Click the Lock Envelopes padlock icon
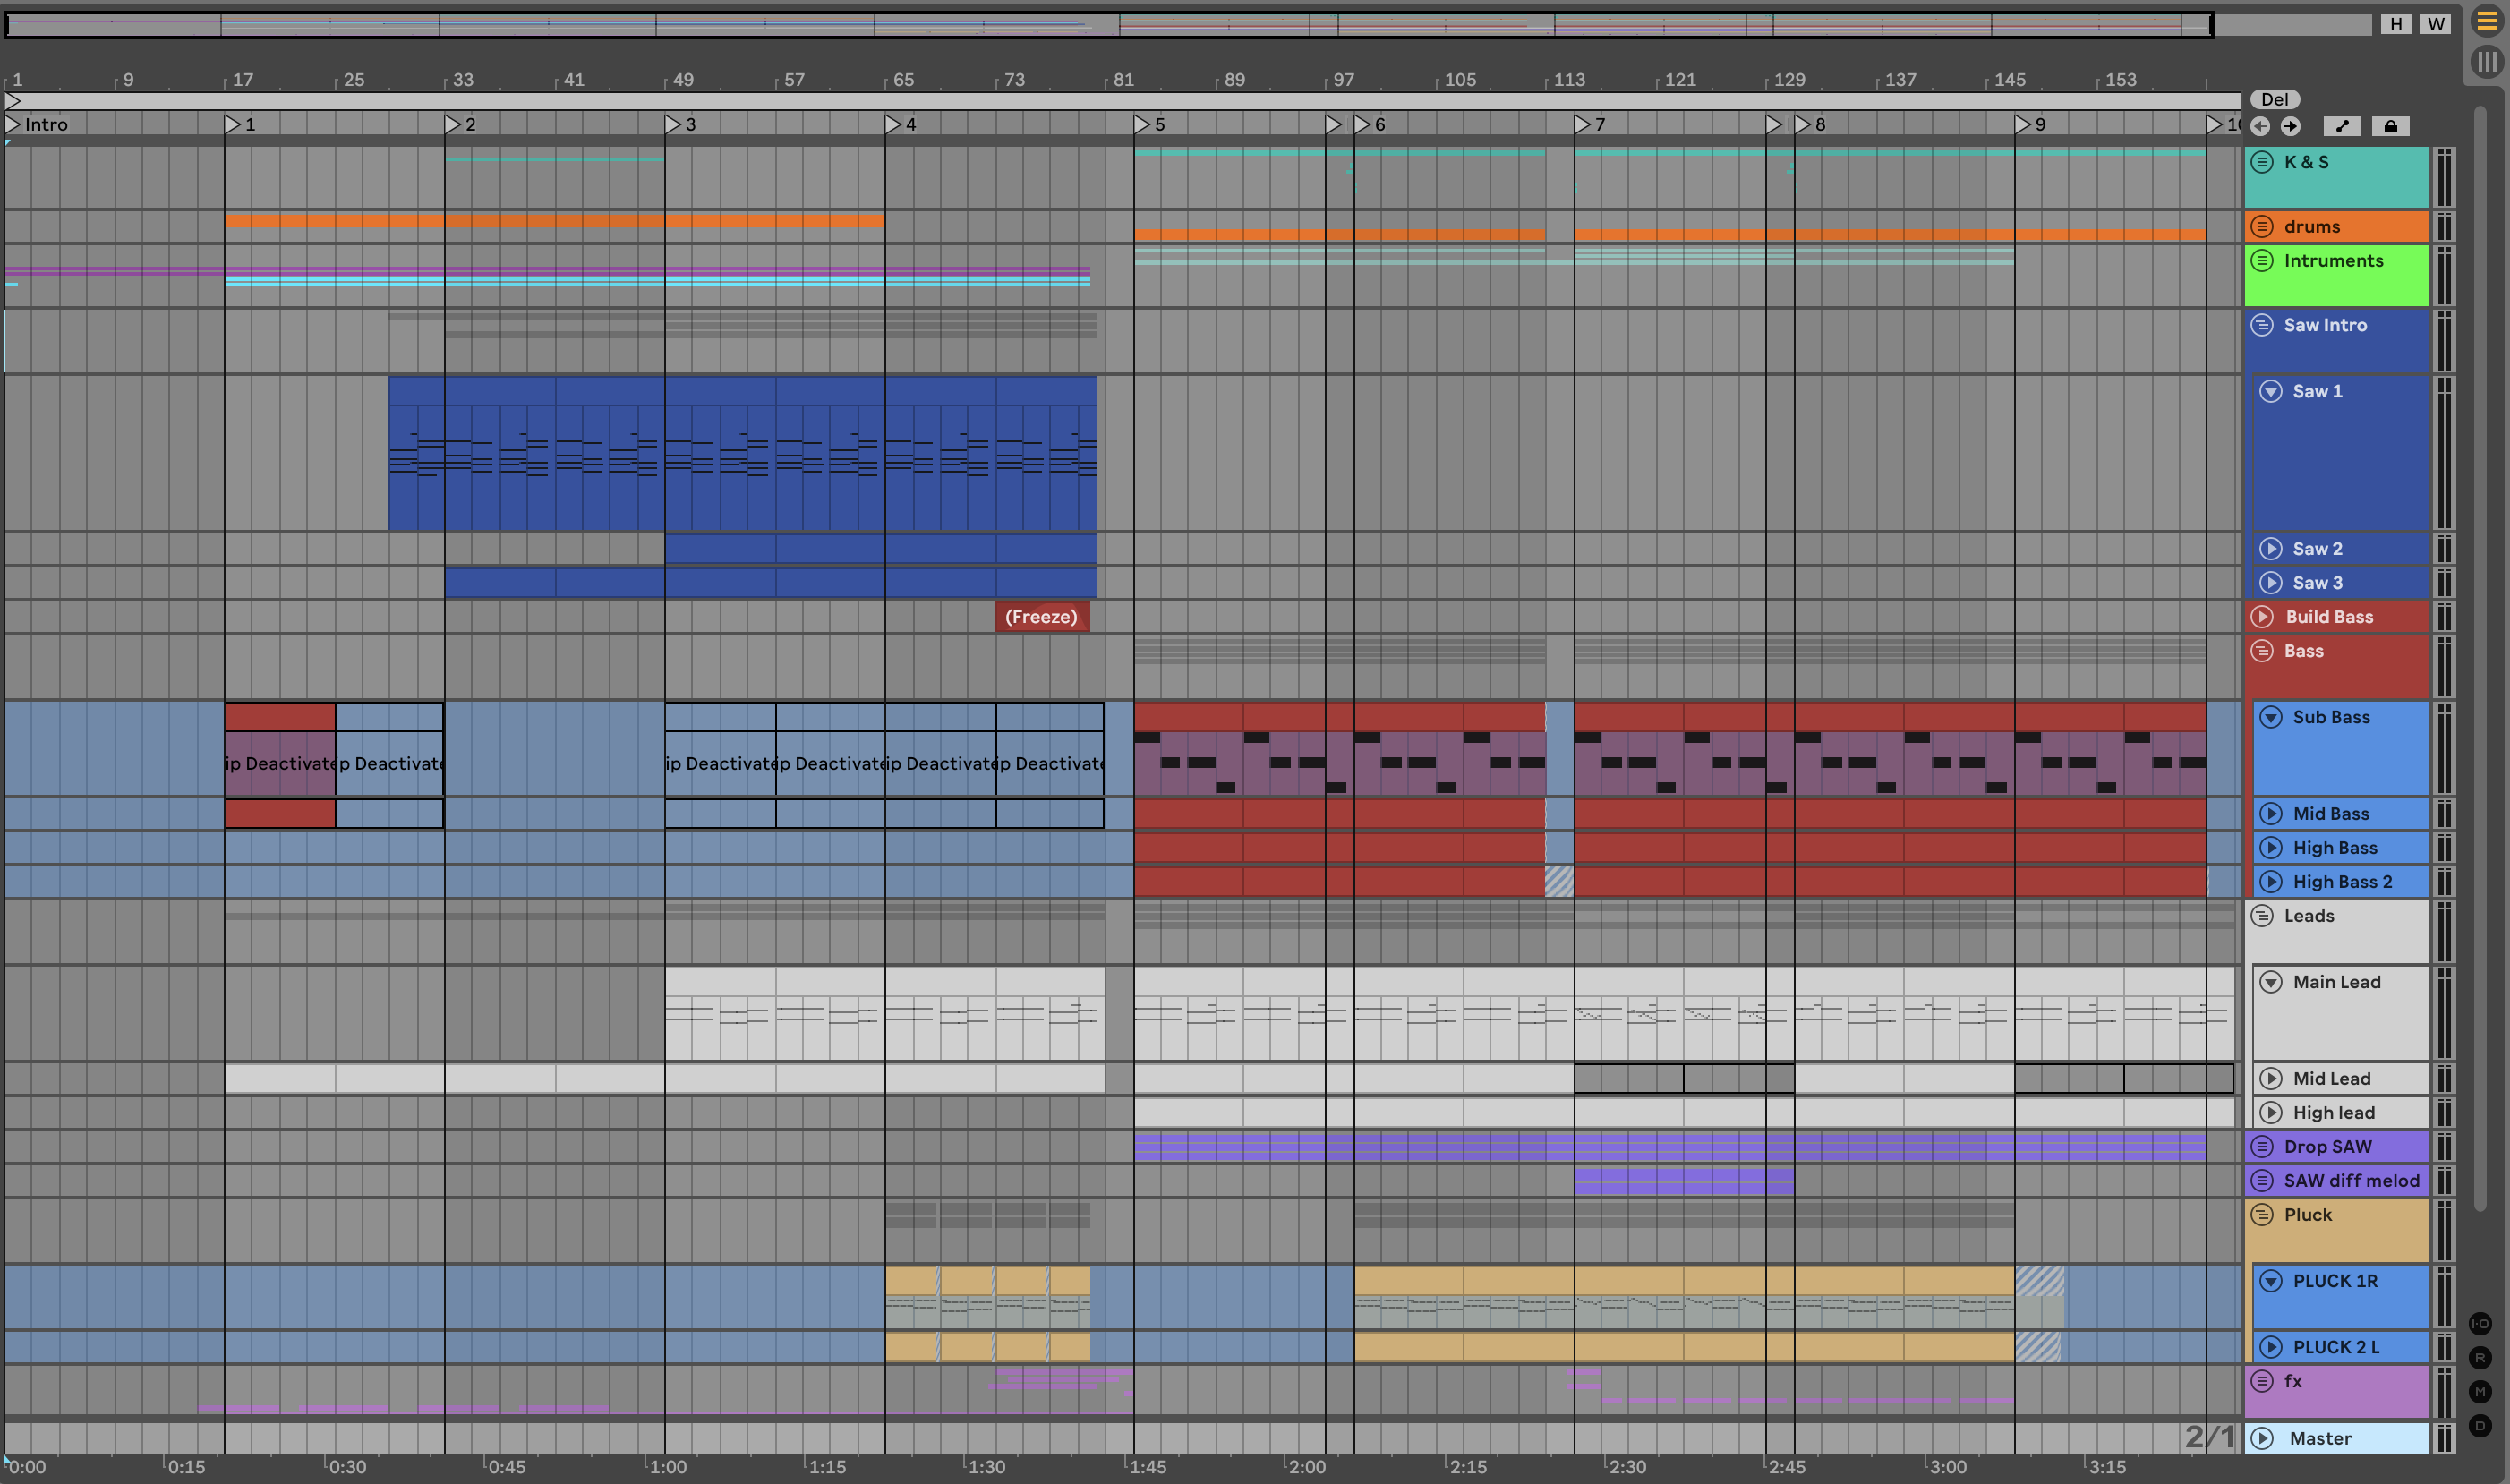 pos(2390,126)
